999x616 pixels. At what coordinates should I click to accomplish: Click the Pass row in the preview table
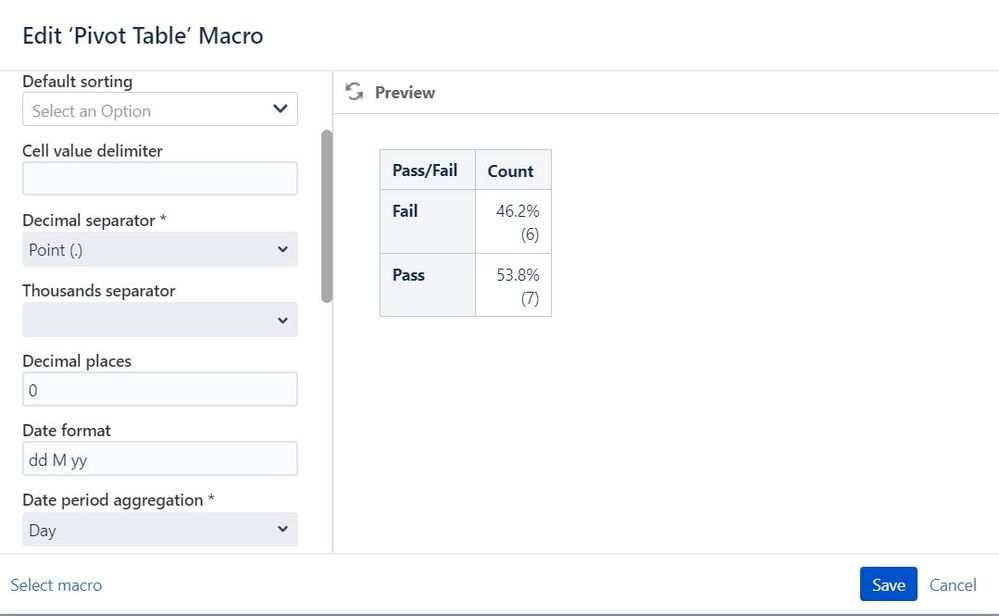pyautogui.click(x=407, y=275)
